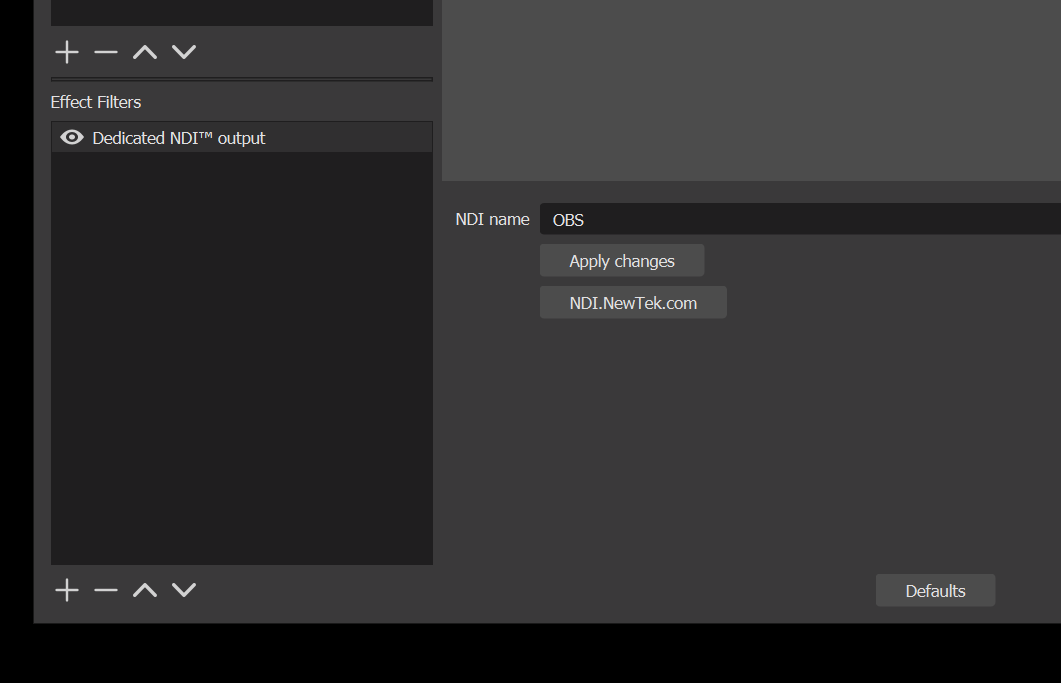The image size is (1061, 683).
Task: Move effect filter down
Action: [184, 590]
